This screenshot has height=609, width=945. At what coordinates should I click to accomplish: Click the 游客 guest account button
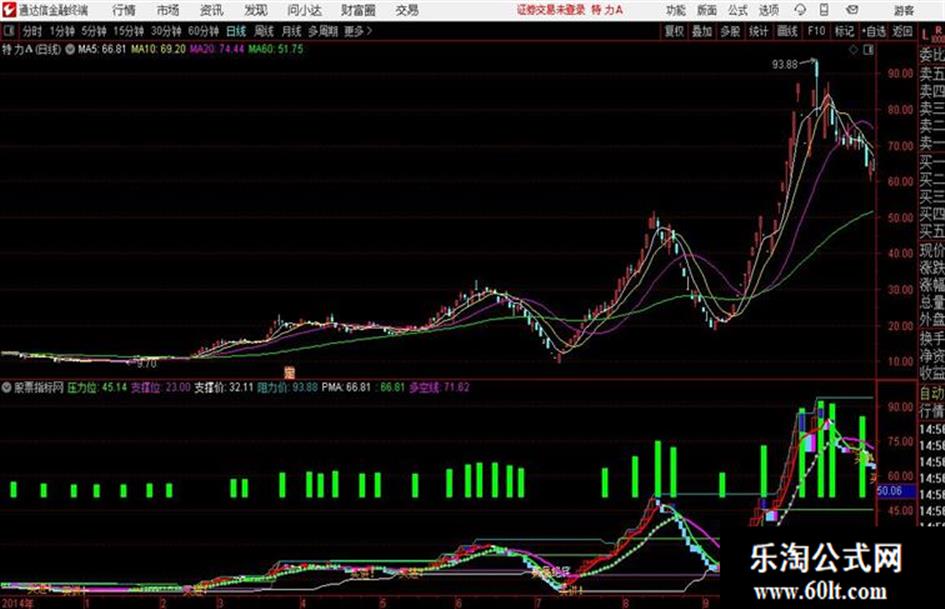point(904,10)
